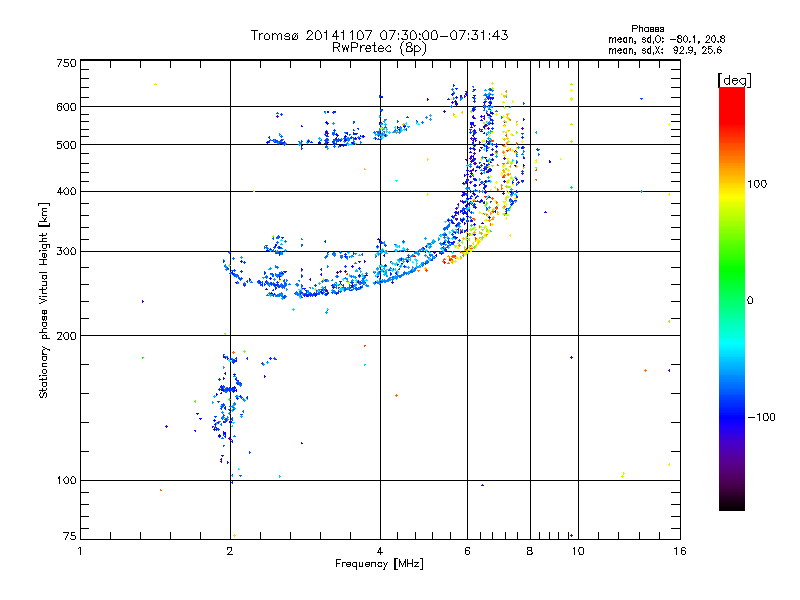
Task: Click the "Stationary phase Virtual Height [km]" axis label
Action: (x=44, y=301)
